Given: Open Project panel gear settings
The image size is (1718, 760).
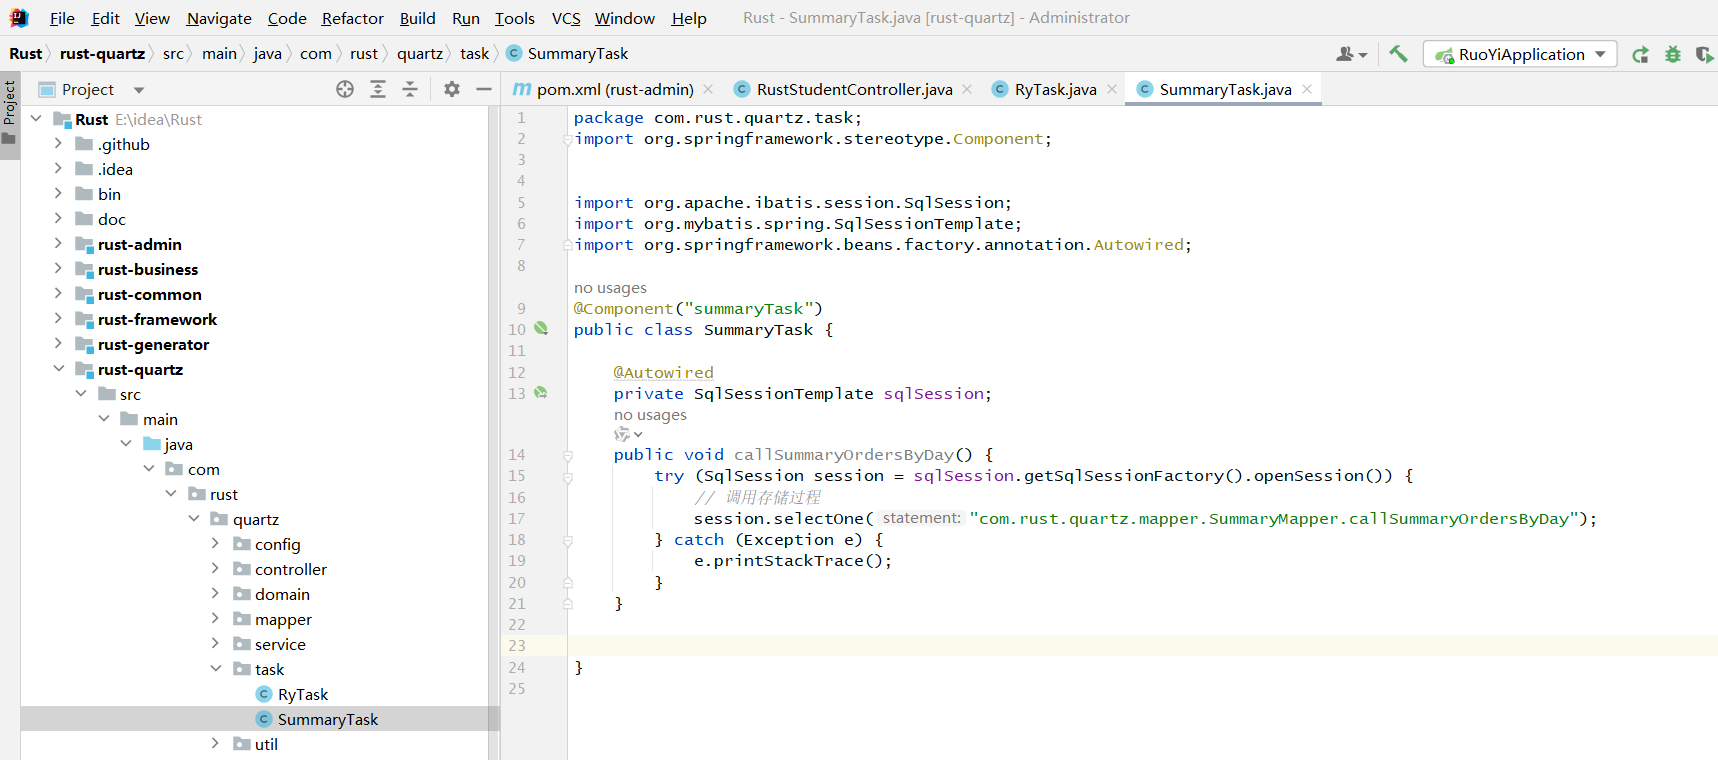Looking at the screenshot, I should 452,89.
